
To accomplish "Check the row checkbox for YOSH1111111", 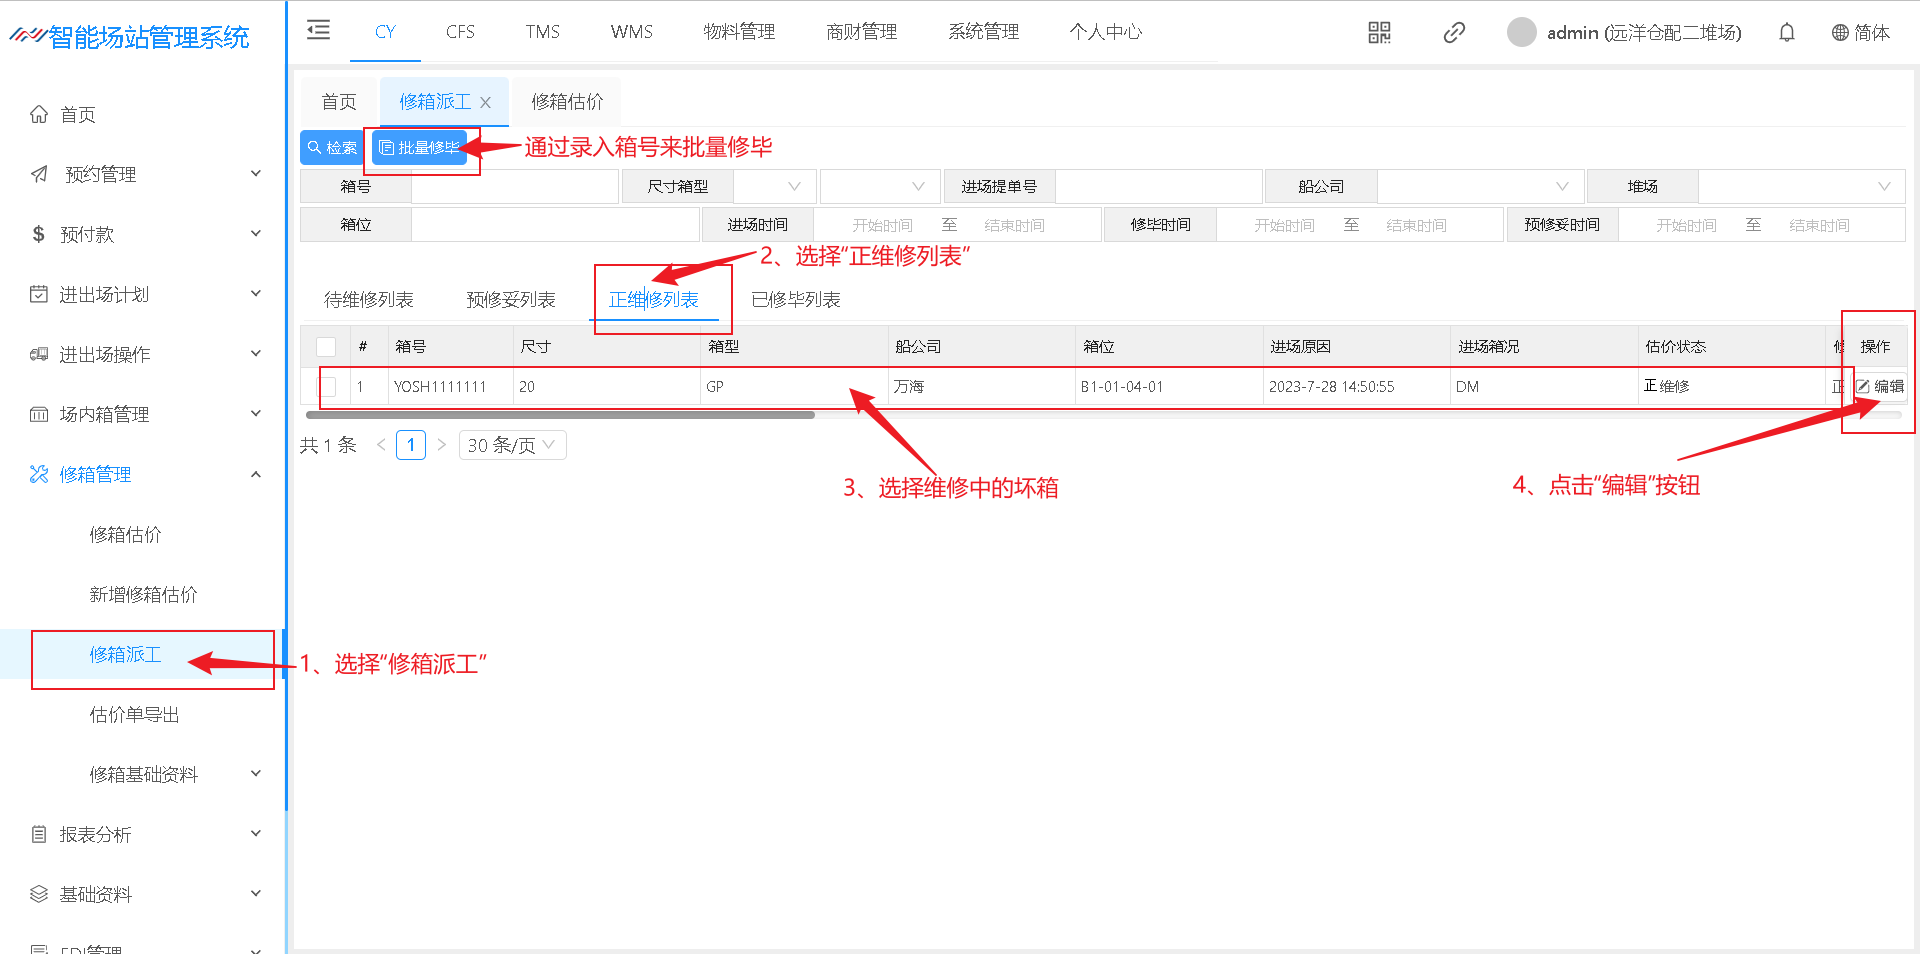I will [327, 387].
